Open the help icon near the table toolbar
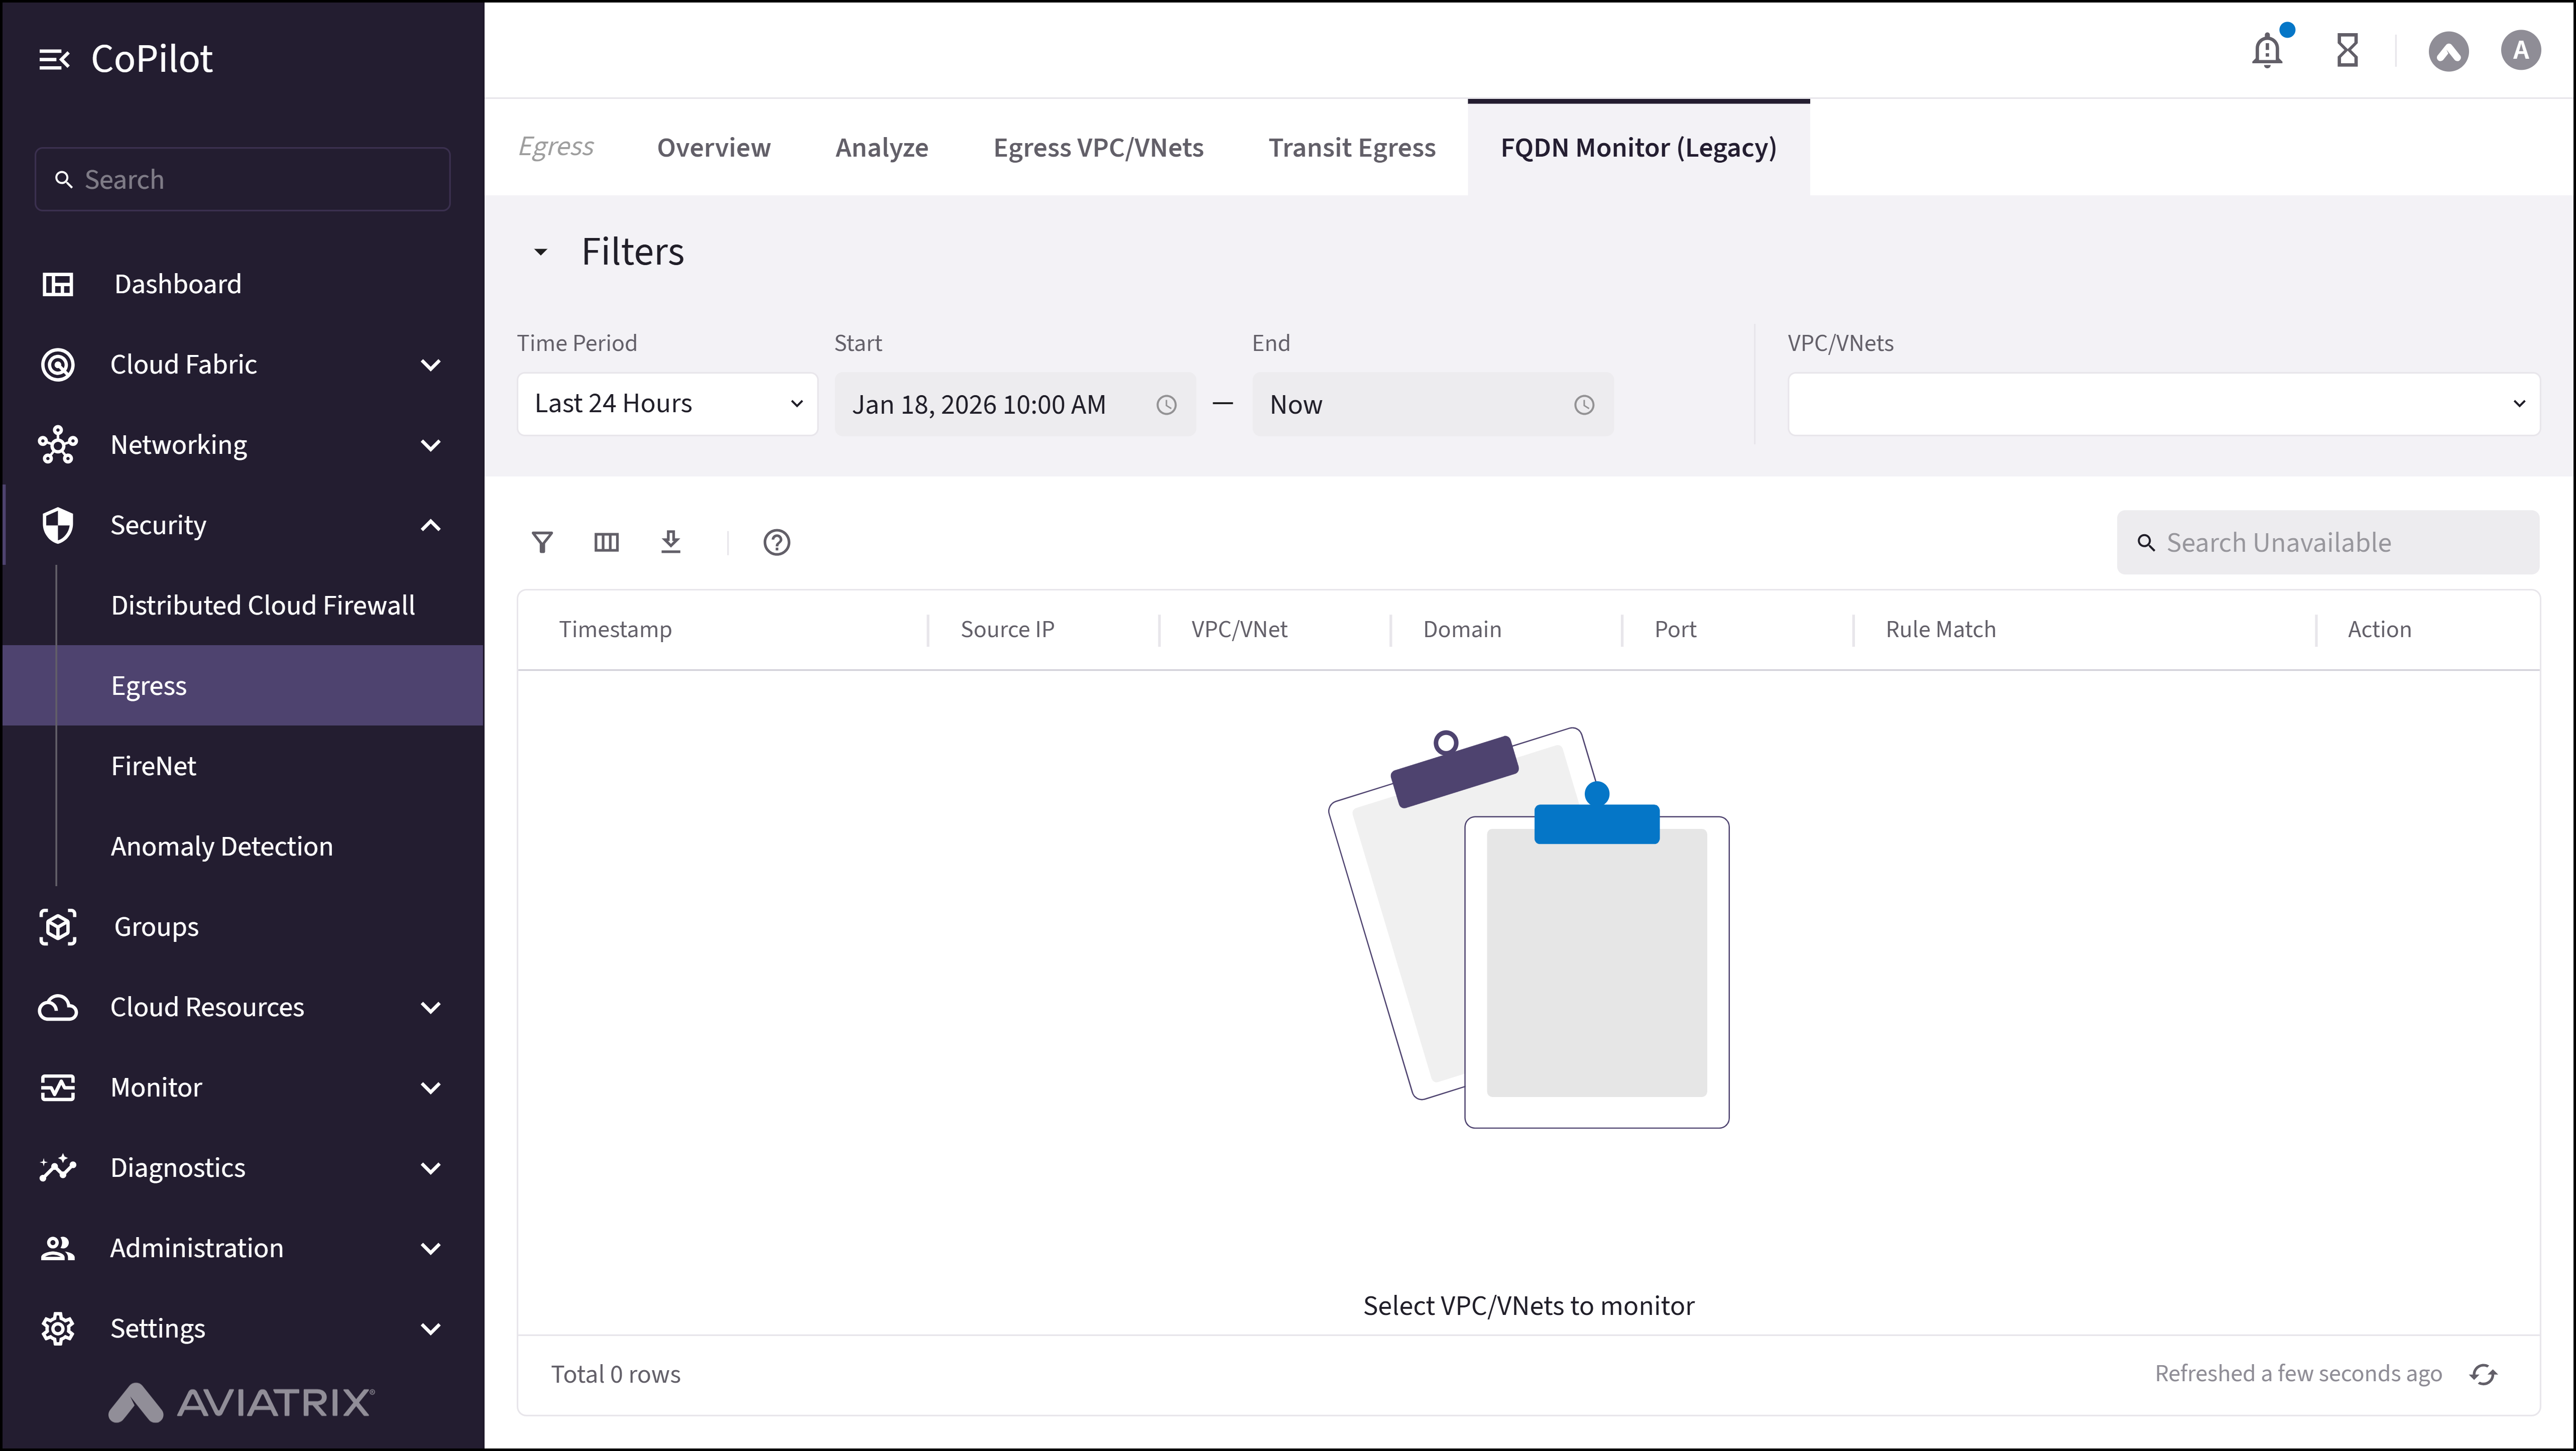This screenshot has height=1451, width=2576. [x=776, y=542]
